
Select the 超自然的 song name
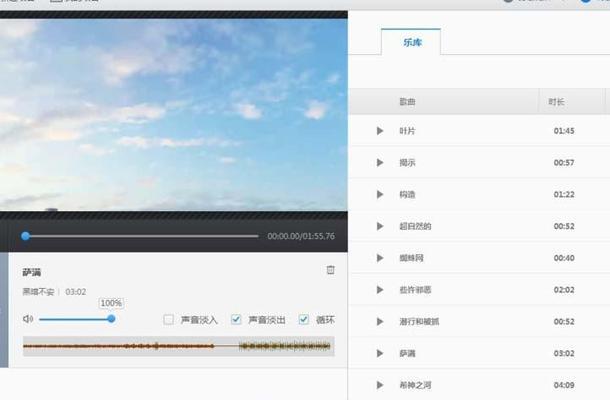point(415,226)
